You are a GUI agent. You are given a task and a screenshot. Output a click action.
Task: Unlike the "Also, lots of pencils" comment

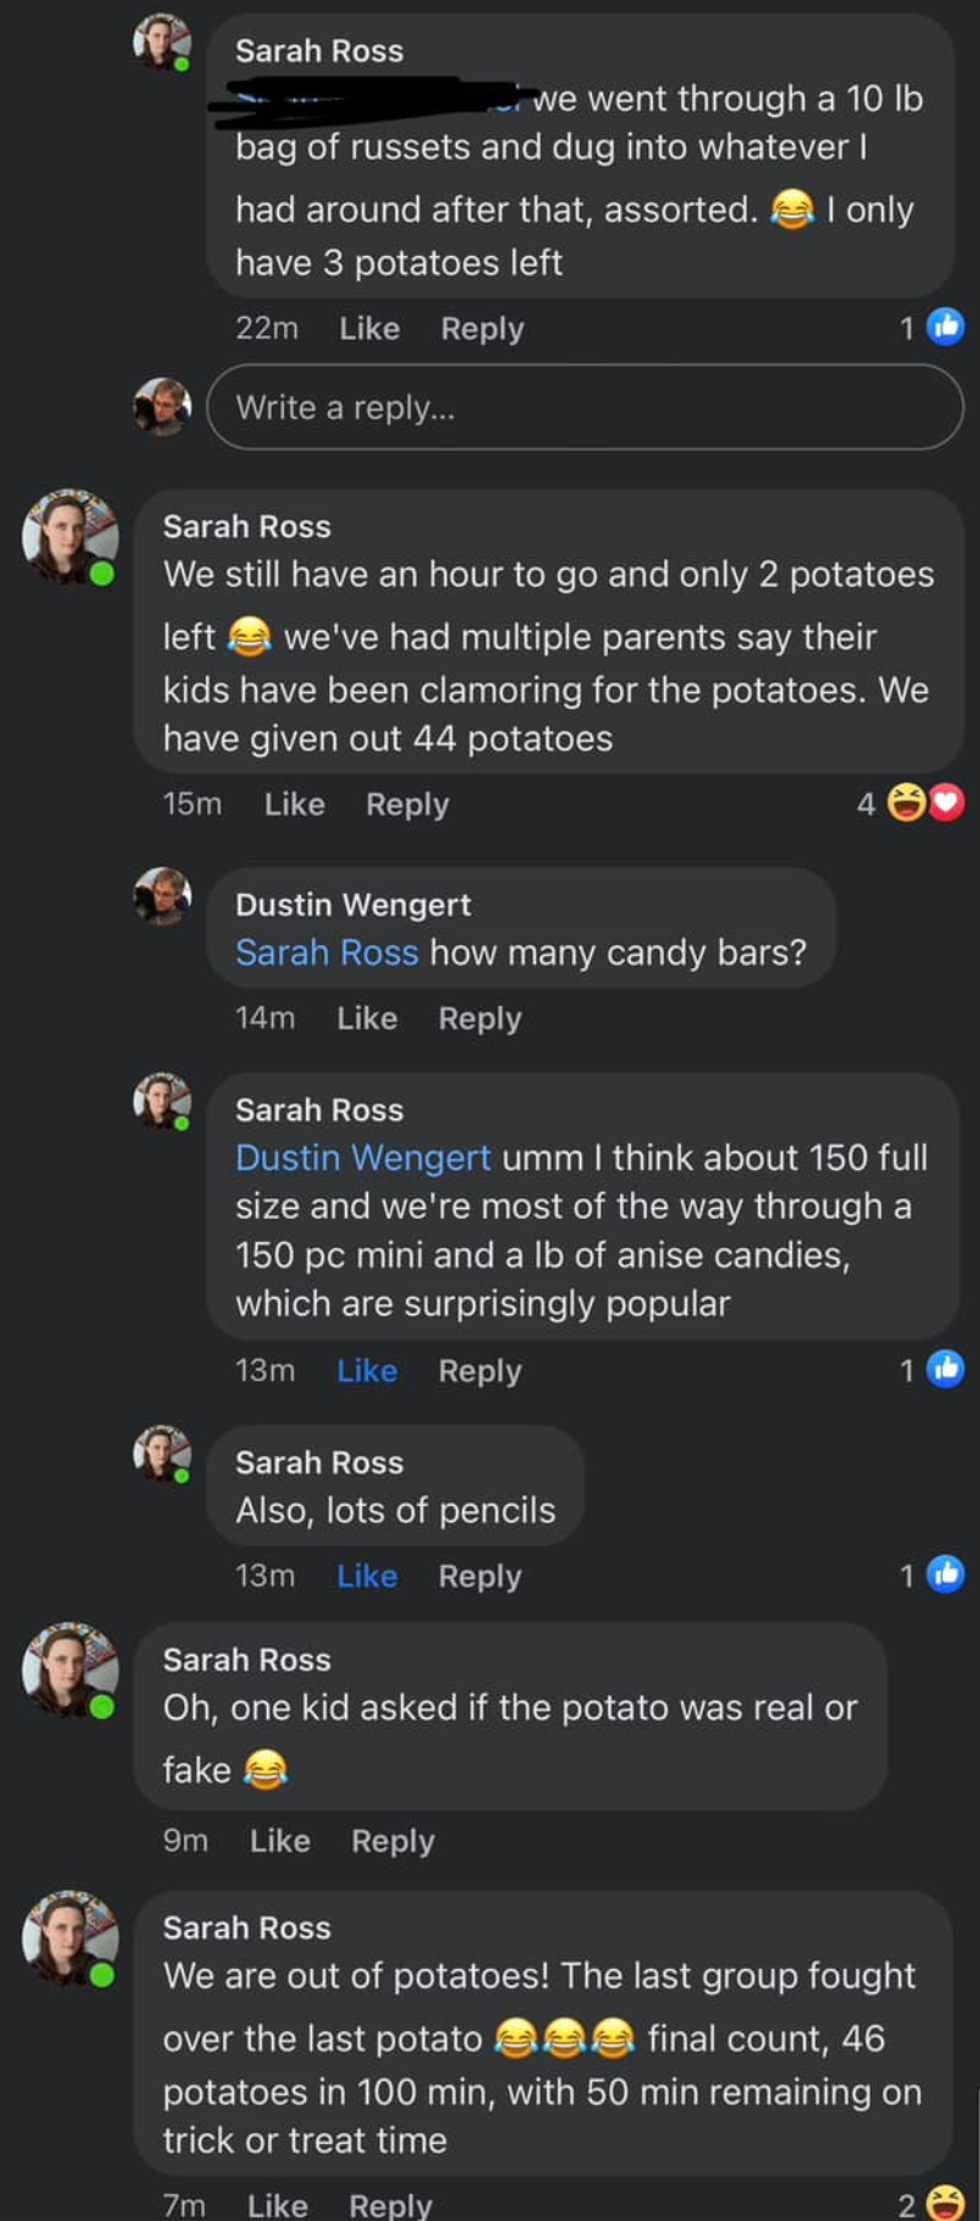tap(367, 1576)
